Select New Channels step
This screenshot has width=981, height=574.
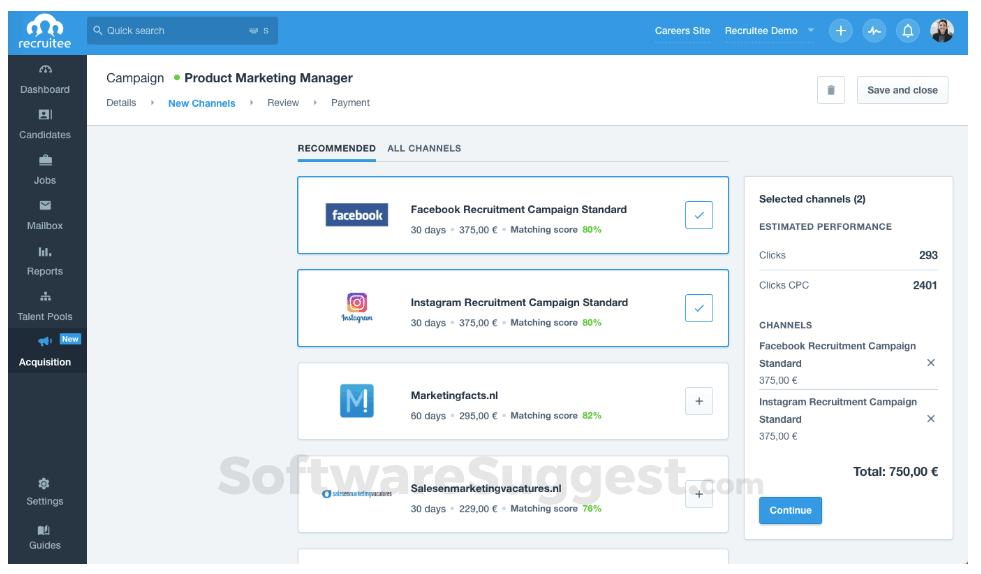201,103
